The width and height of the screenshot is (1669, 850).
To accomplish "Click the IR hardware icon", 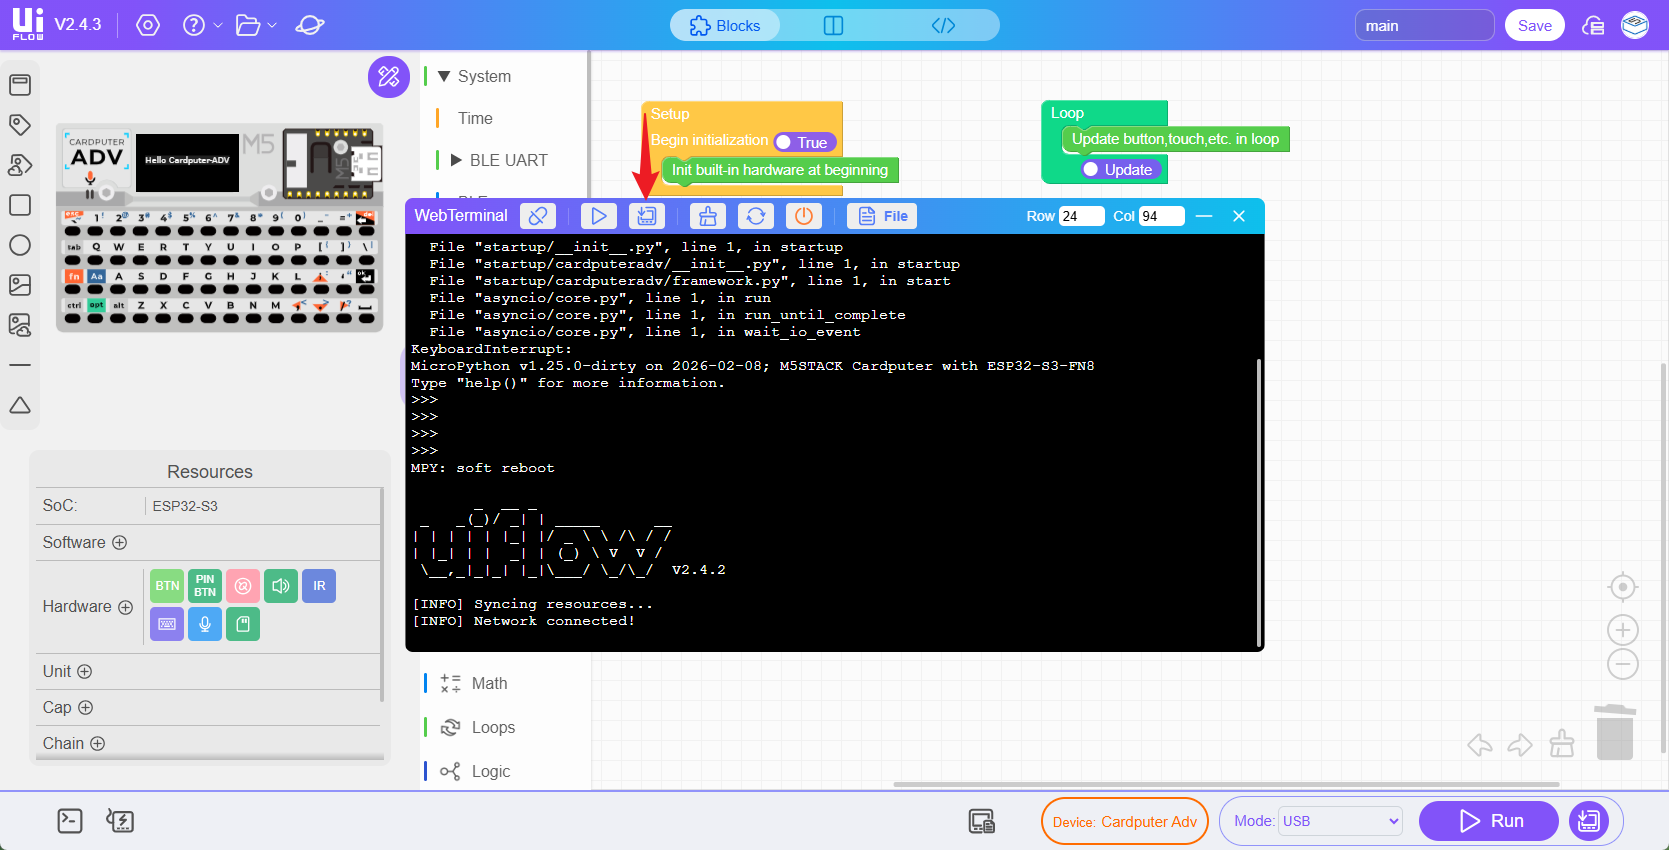I will pyautogui.click(x=319, y=586).
